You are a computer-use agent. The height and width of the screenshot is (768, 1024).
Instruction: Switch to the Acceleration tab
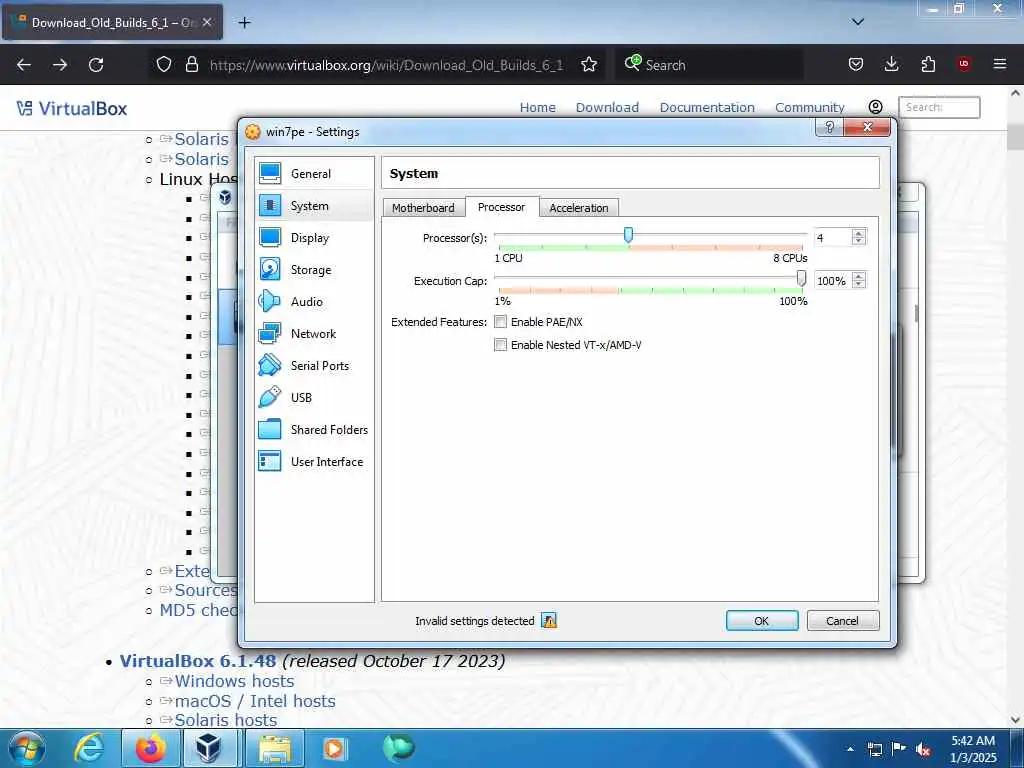(x=579, y=208)
